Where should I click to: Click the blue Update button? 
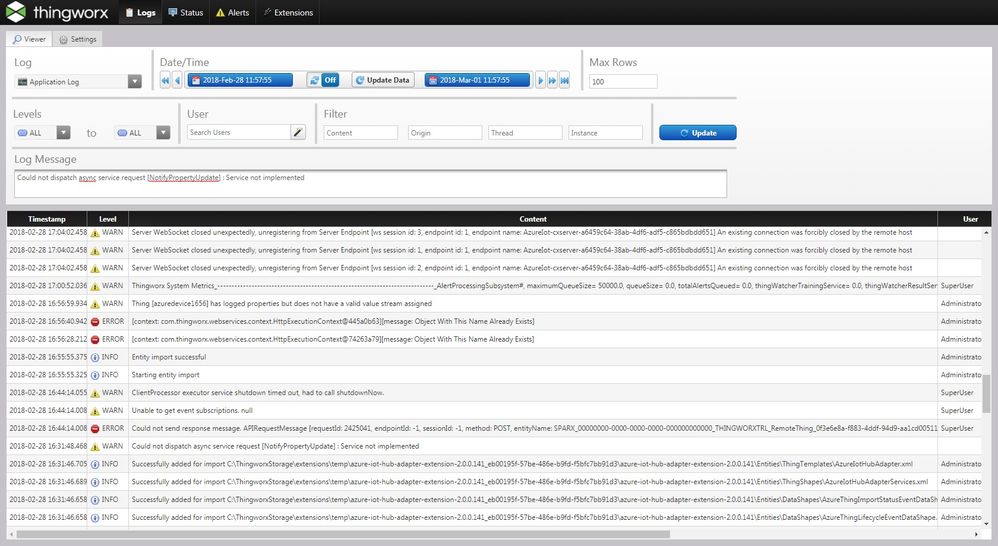(698, 132)
